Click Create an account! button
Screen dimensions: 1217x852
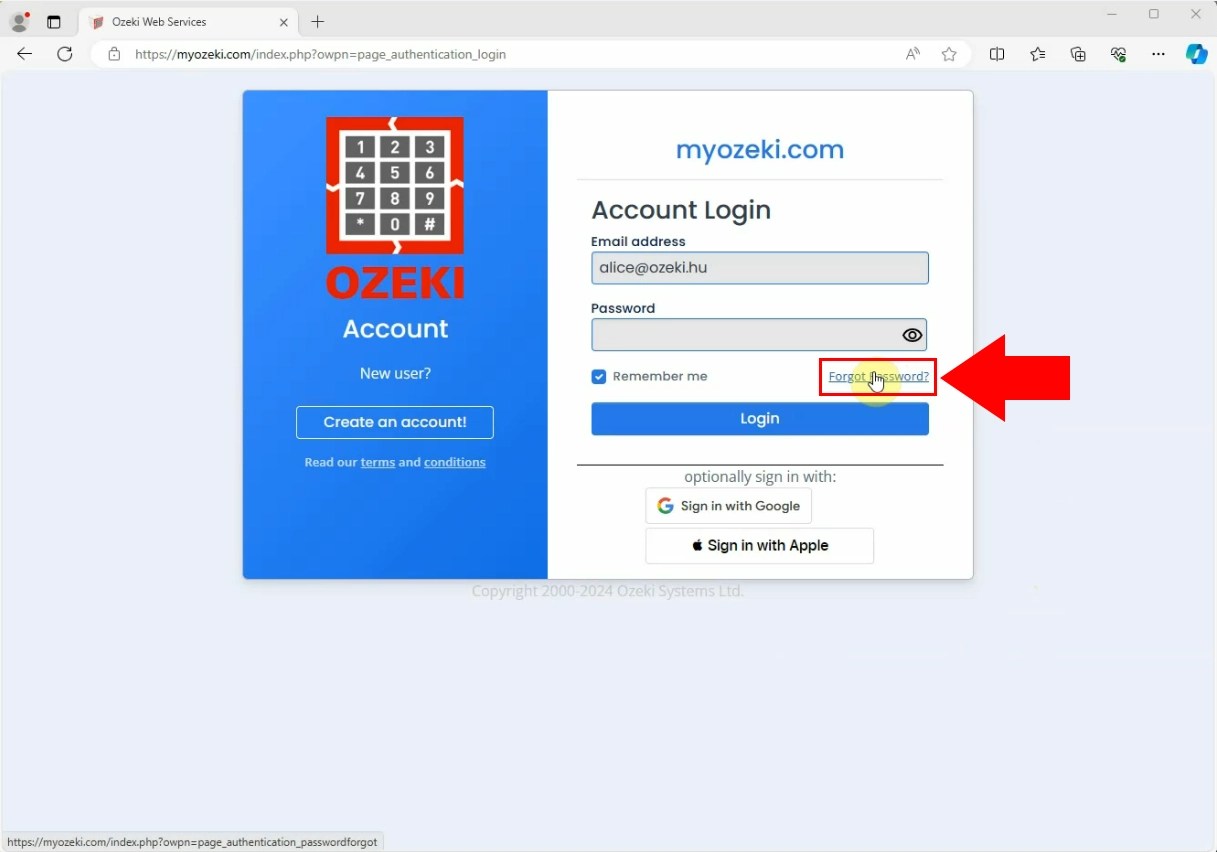tap(395, 422)
